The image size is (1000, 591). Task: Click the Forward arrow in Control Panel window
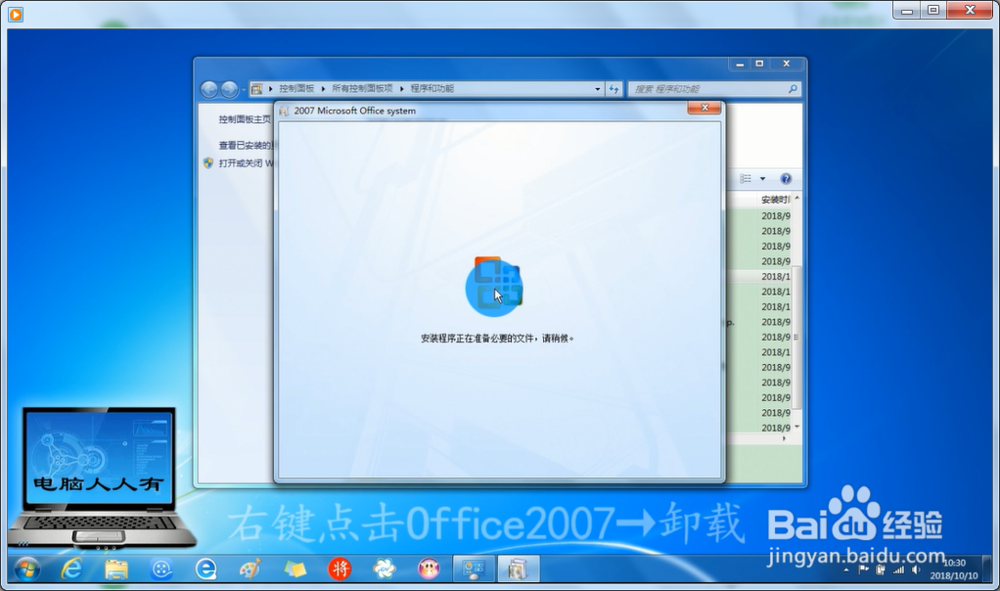[229, 89]
